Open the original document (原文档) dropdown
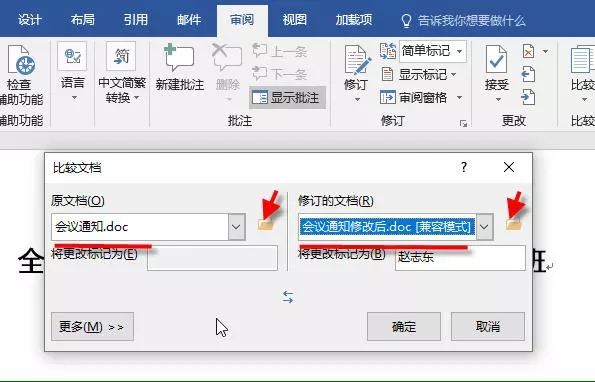Viewport: 595px width, 382px height. tap(236, 227)
